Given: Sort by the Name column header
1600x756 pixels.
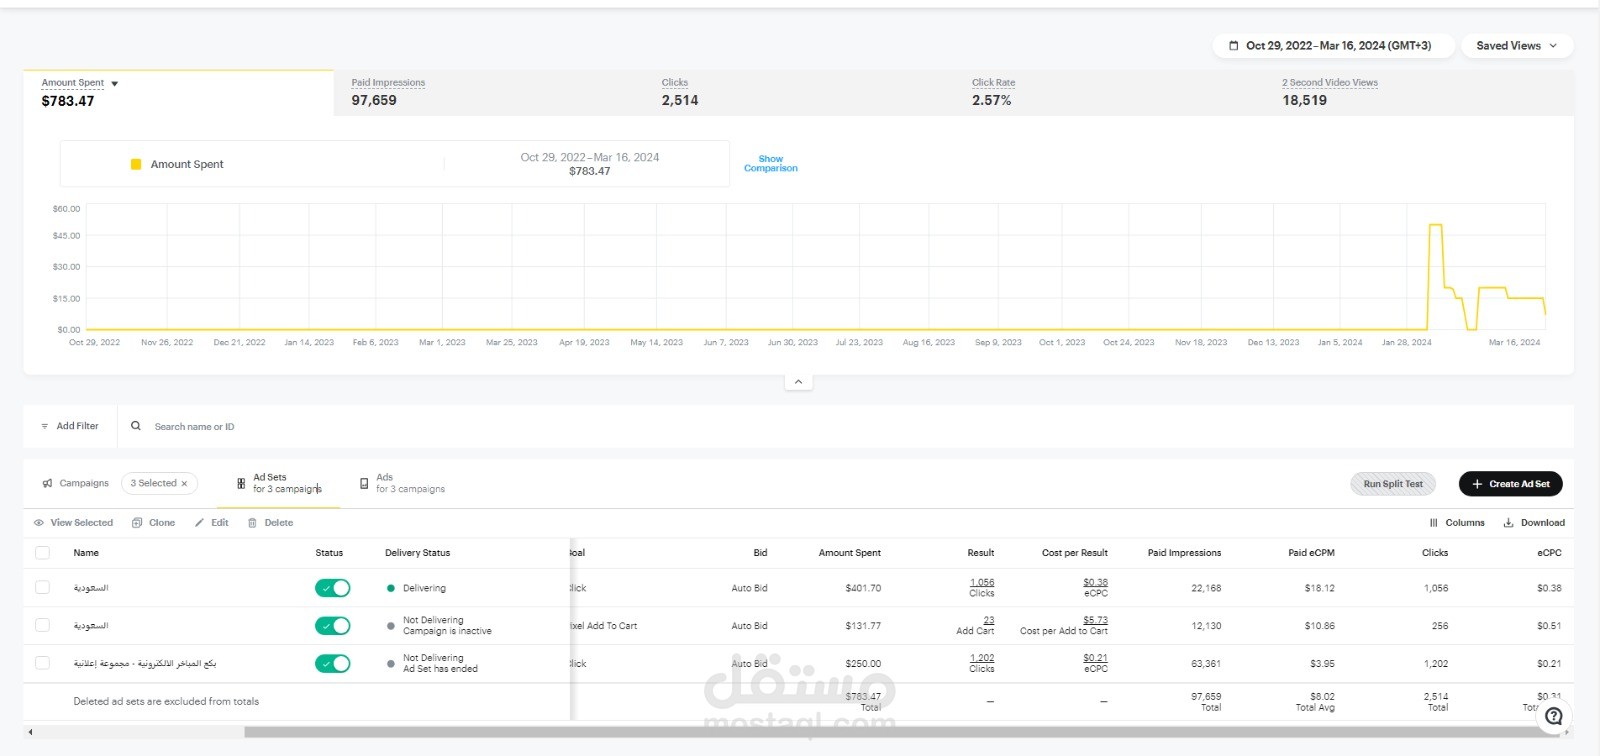Looking at the screenshot, I should [86, 553].
